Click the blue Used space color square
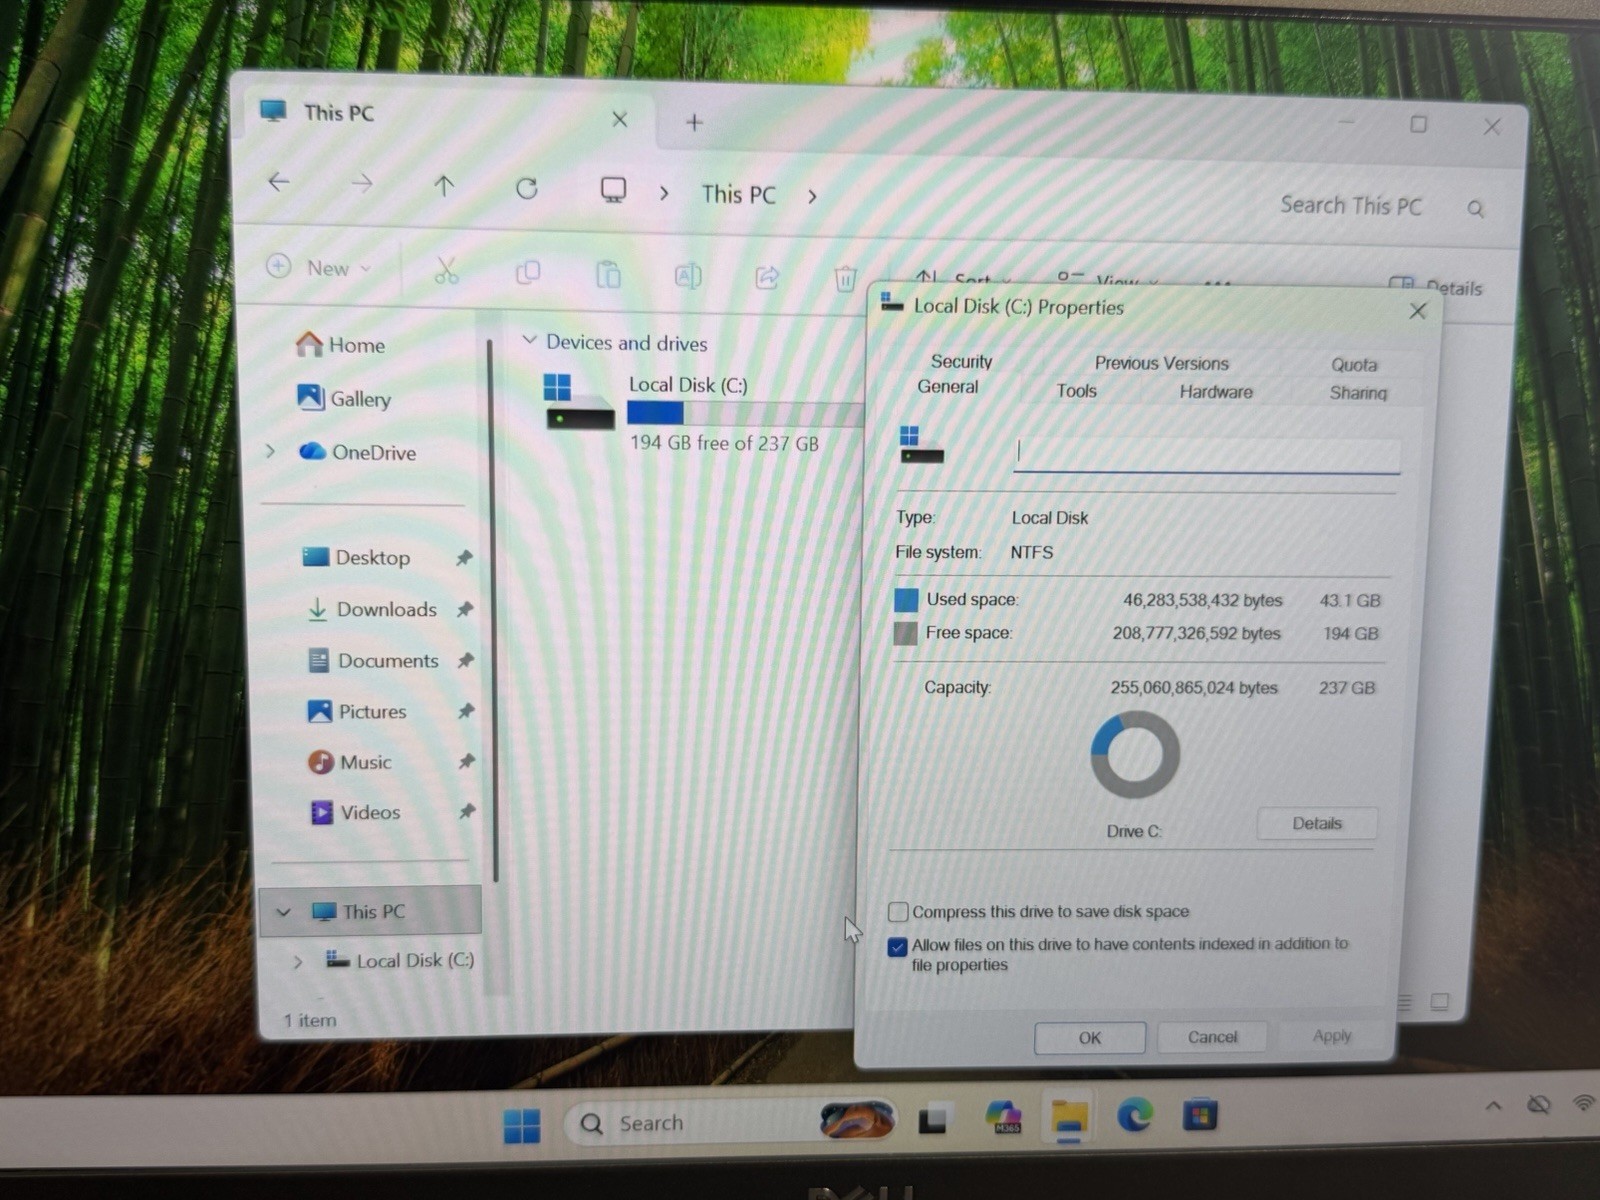 pos(906,600)
